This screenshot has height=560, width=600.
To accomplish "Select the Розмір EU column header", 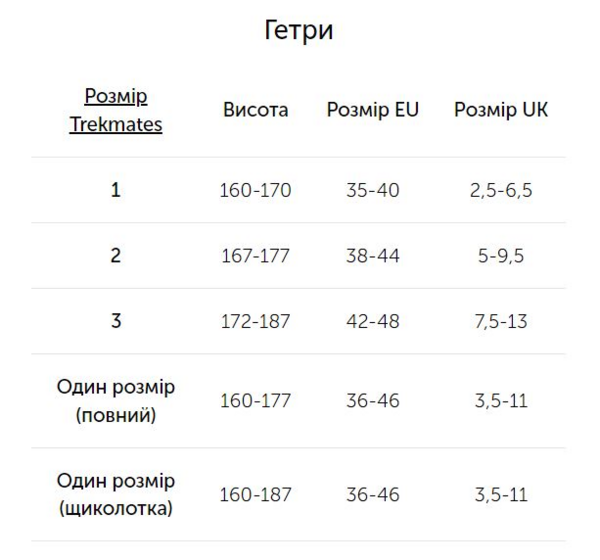I will 373,110.
